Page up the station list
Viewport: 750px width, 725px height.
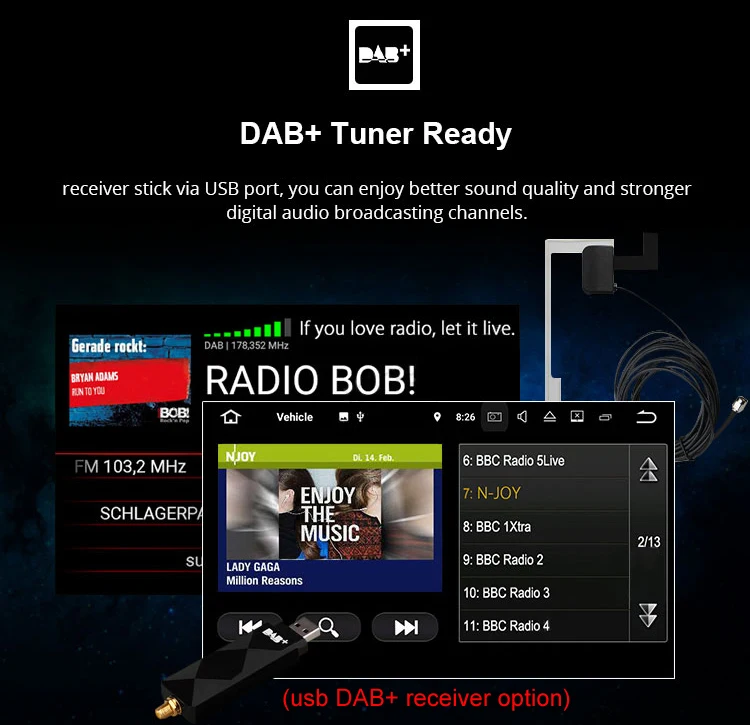click(648, 469)
